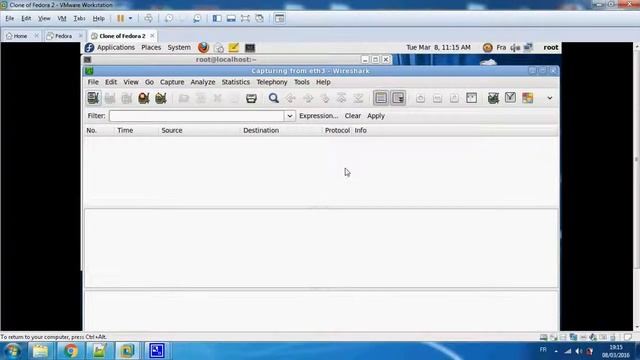This screenshot has width=640, height=360.
Task: Click the magnifier find packet icon
Action: 273,98
